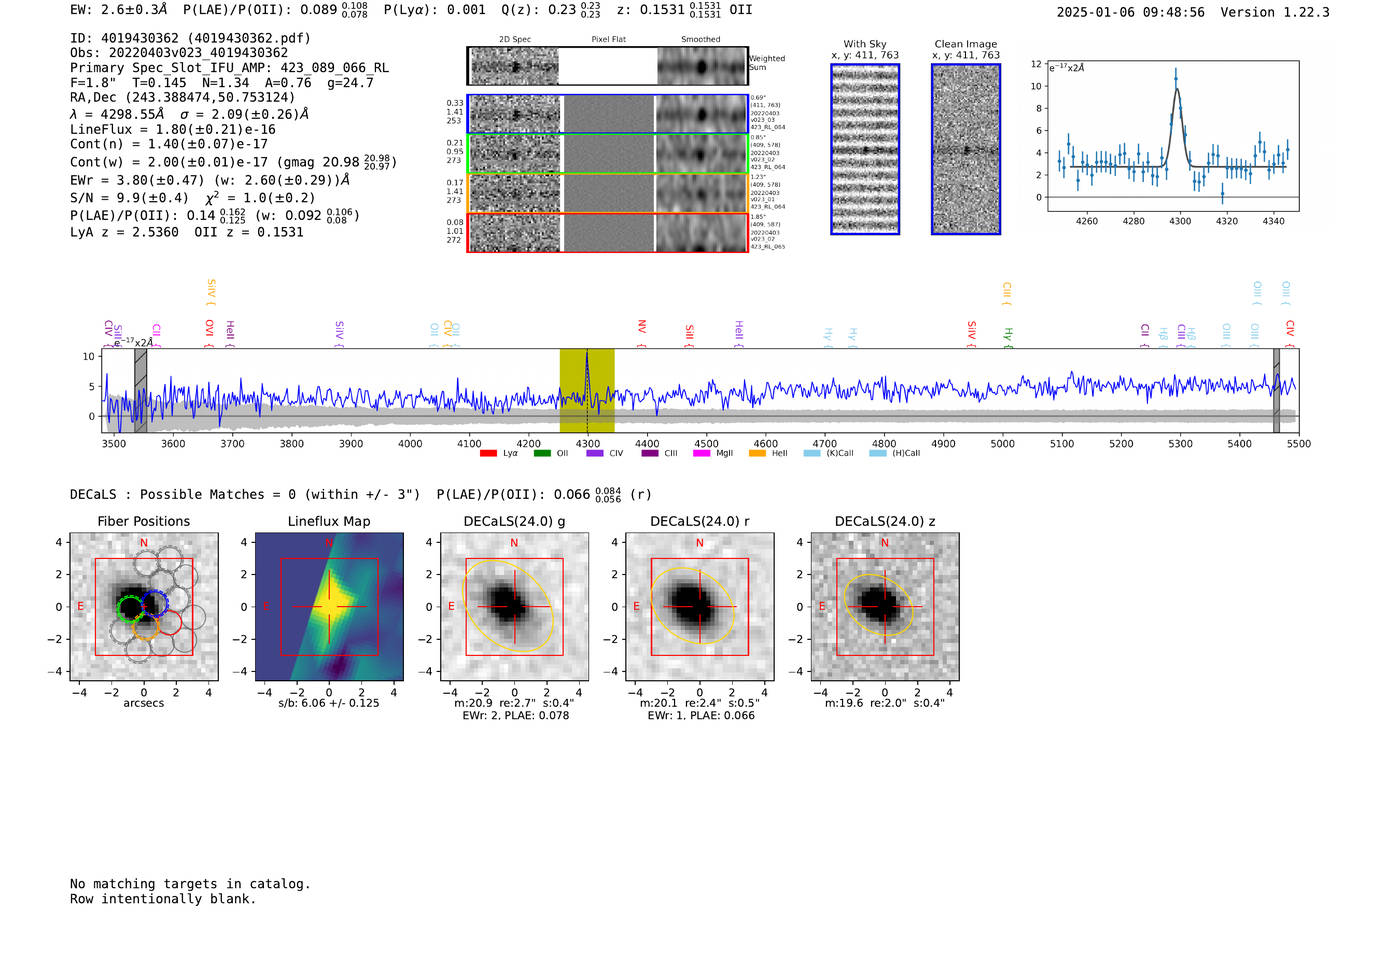1400x953 pixels.
Task: Click the blue dashed fiber circle
Action: pyautogui.click(x=154, y=603)
